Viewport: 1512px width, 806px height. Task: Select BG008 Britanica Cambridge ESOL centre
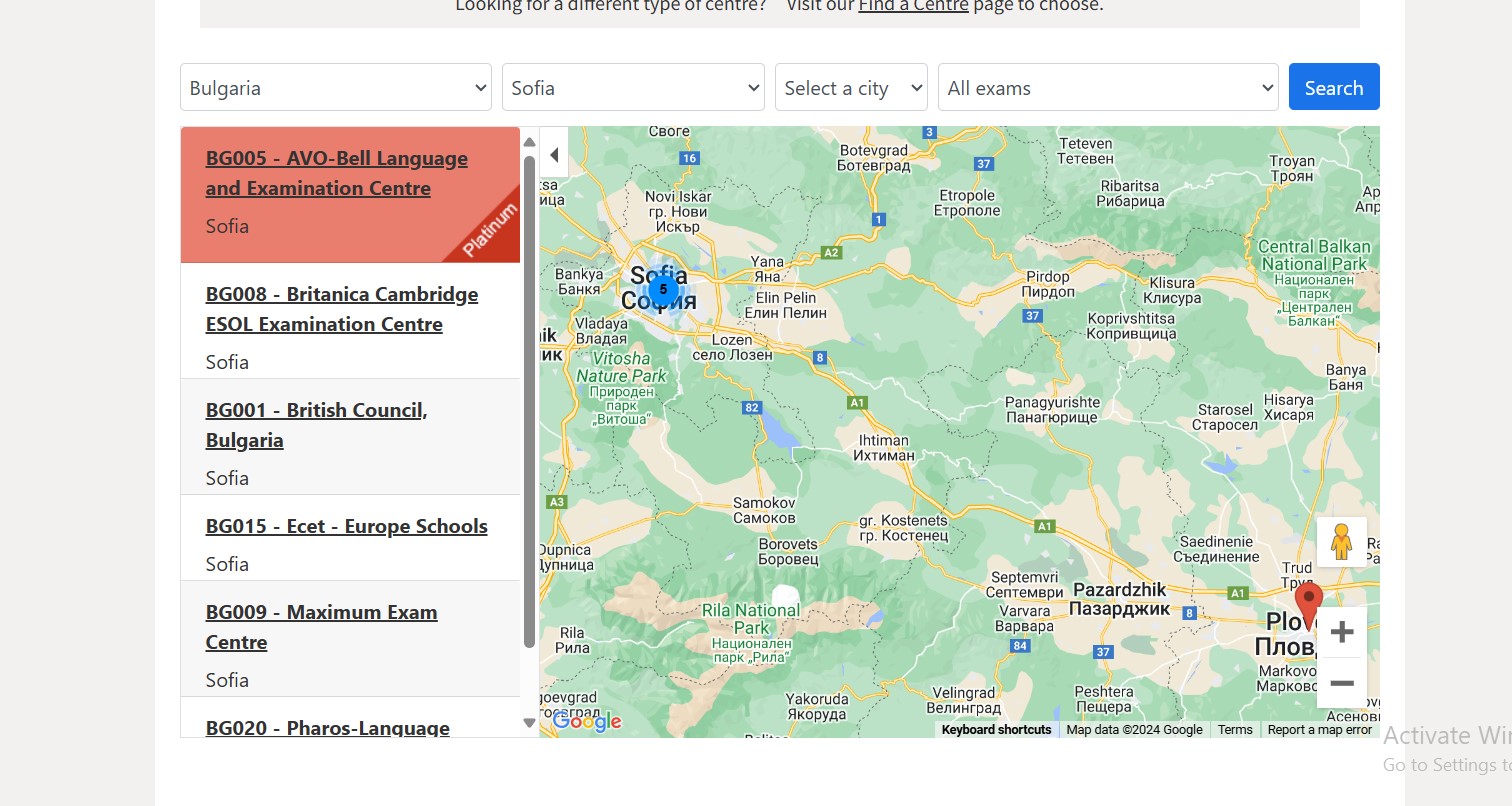(341, 309)
